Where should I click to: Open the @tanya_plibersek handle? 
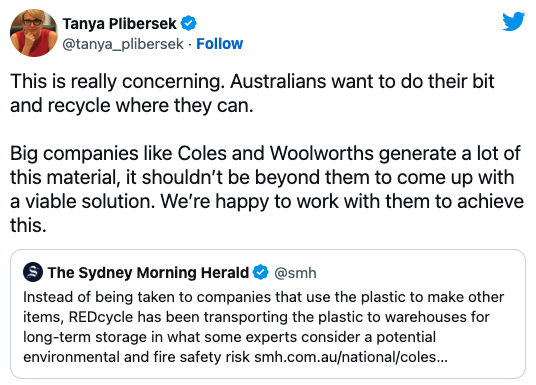(x=123, y=44)
